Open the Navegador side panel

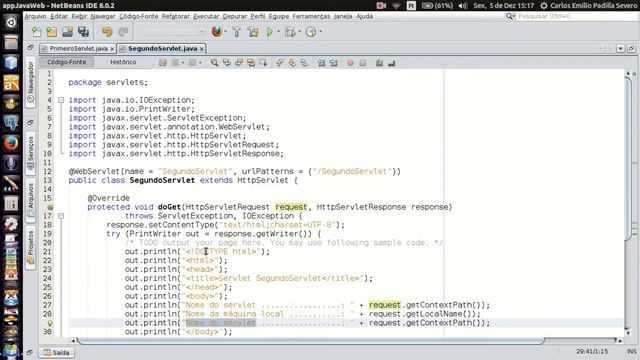[31, 82]
